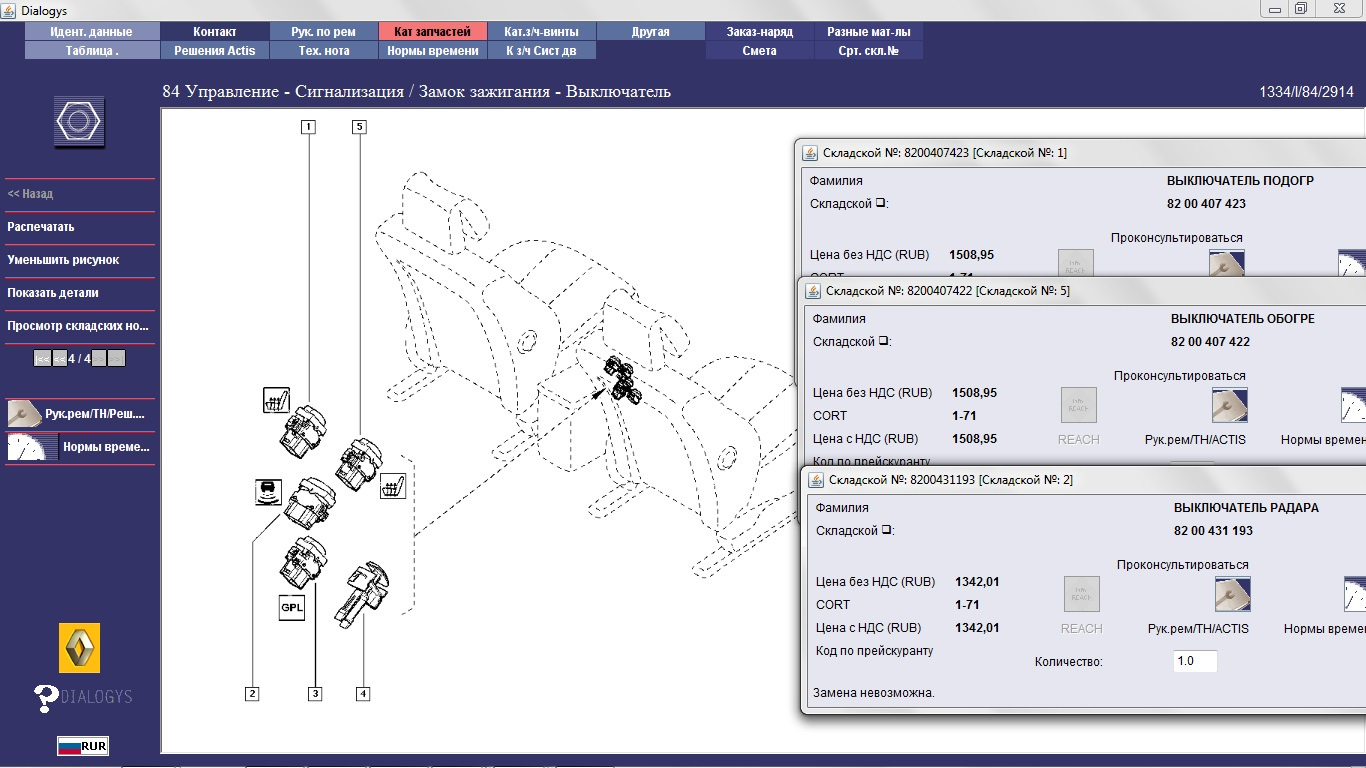Open sidebar repair manual wrench icon
Viewport: 1366px width, 768px height.
click(x=23, y=413)
